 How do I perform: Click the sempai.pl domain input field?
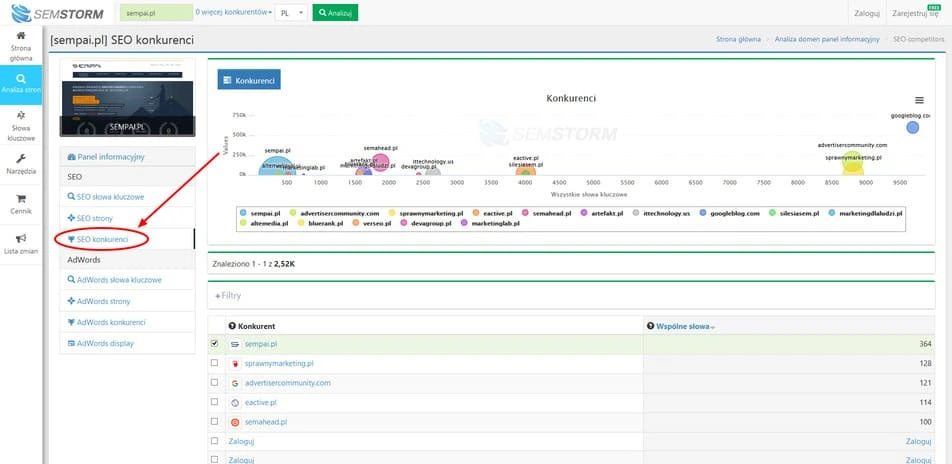click(156, 13)
